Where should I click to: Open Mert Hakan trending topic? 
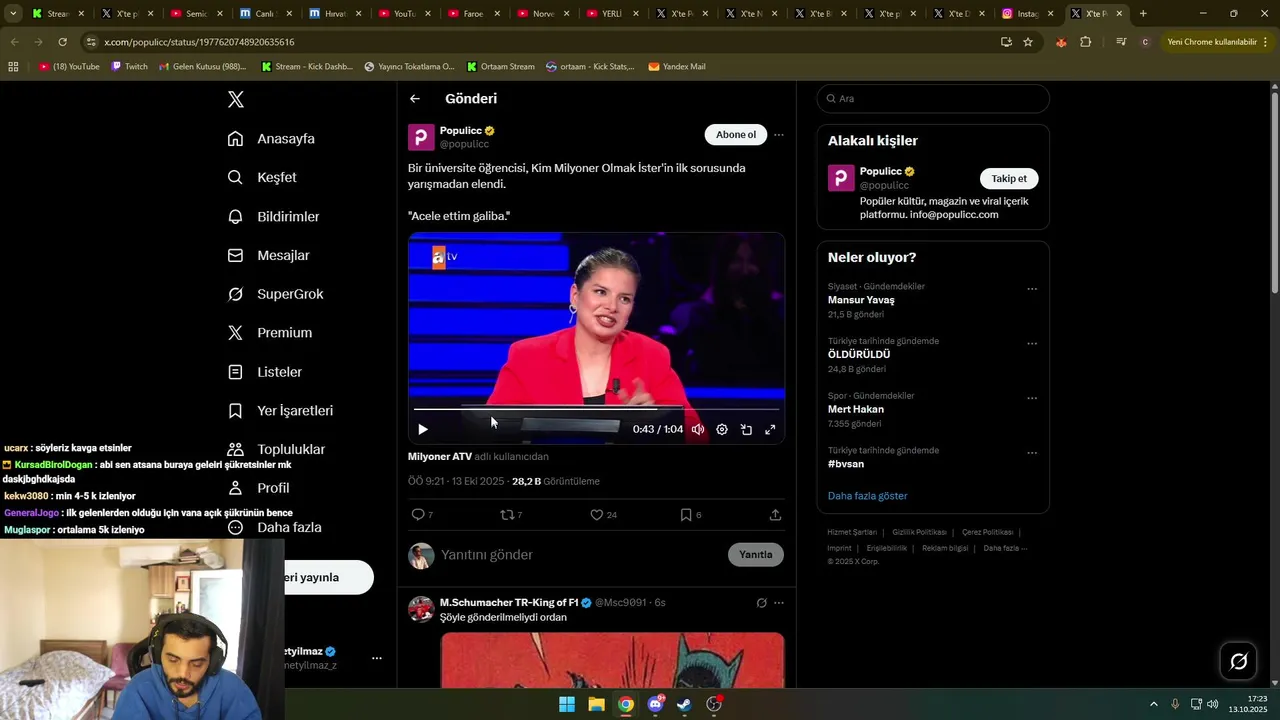click(856, 409)
